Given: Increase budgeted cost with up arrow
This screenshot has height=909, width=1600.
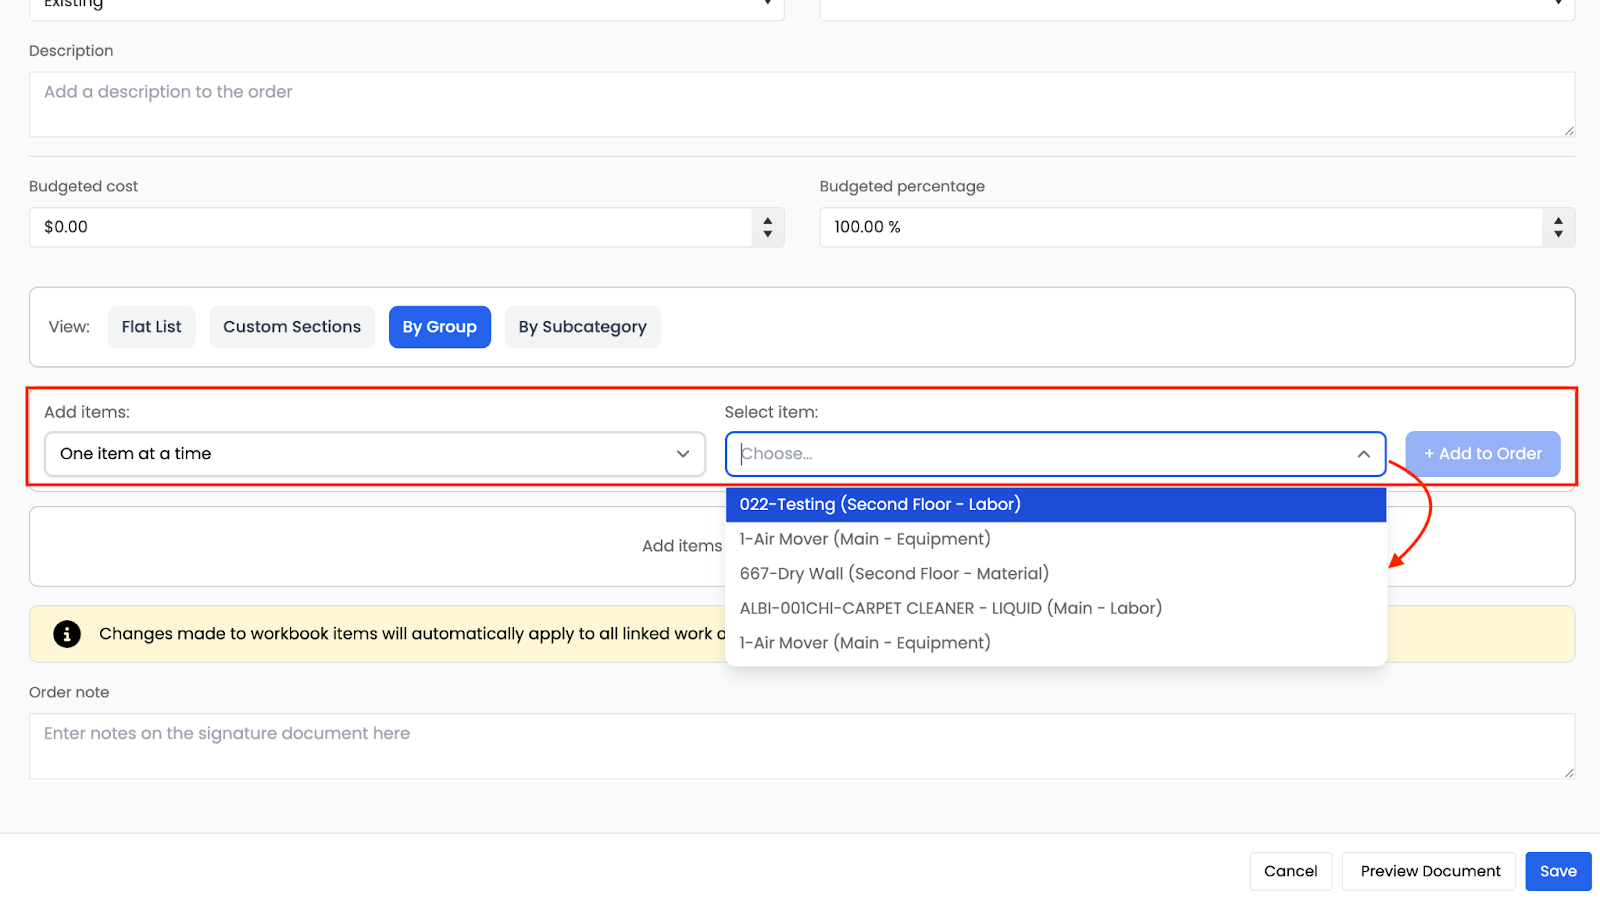Looking at the screenshot, I should click(x=767, y=221).
